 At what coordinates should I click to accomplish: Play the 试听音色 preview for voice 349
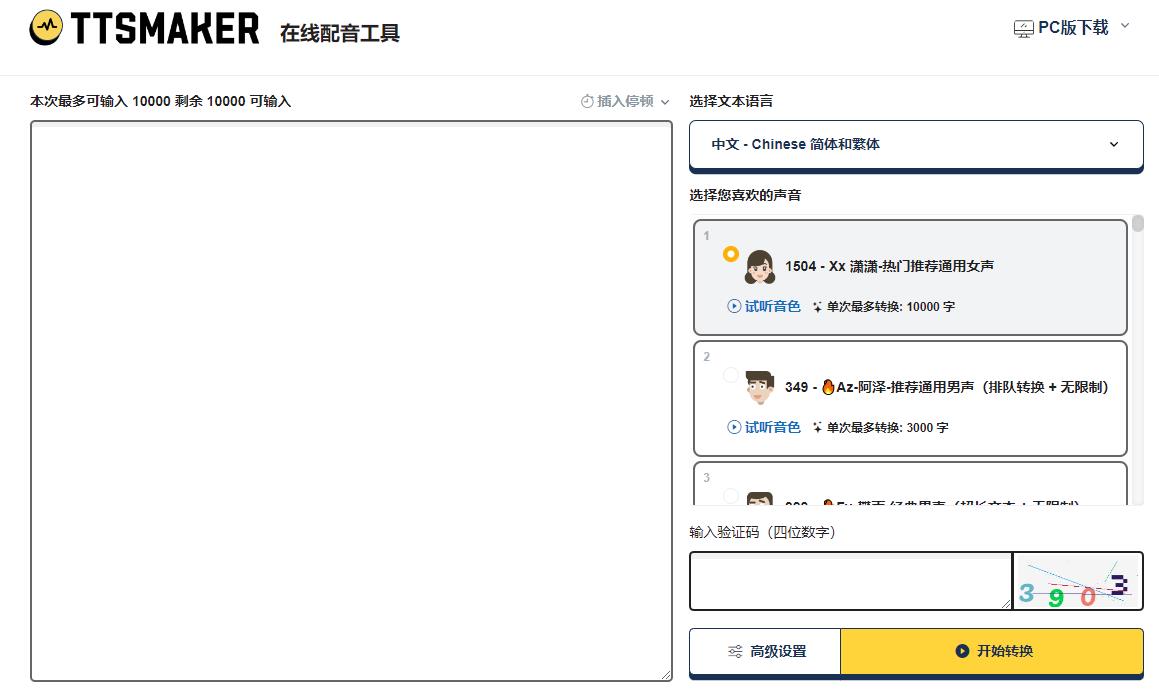[764, 427]
